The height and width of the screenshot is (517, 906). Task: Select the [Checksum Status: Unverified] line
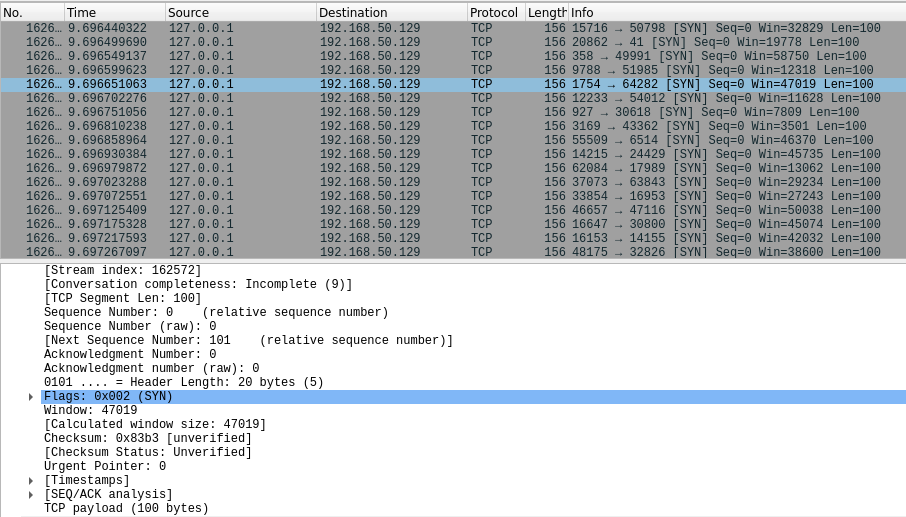click(x=148, y=452)
